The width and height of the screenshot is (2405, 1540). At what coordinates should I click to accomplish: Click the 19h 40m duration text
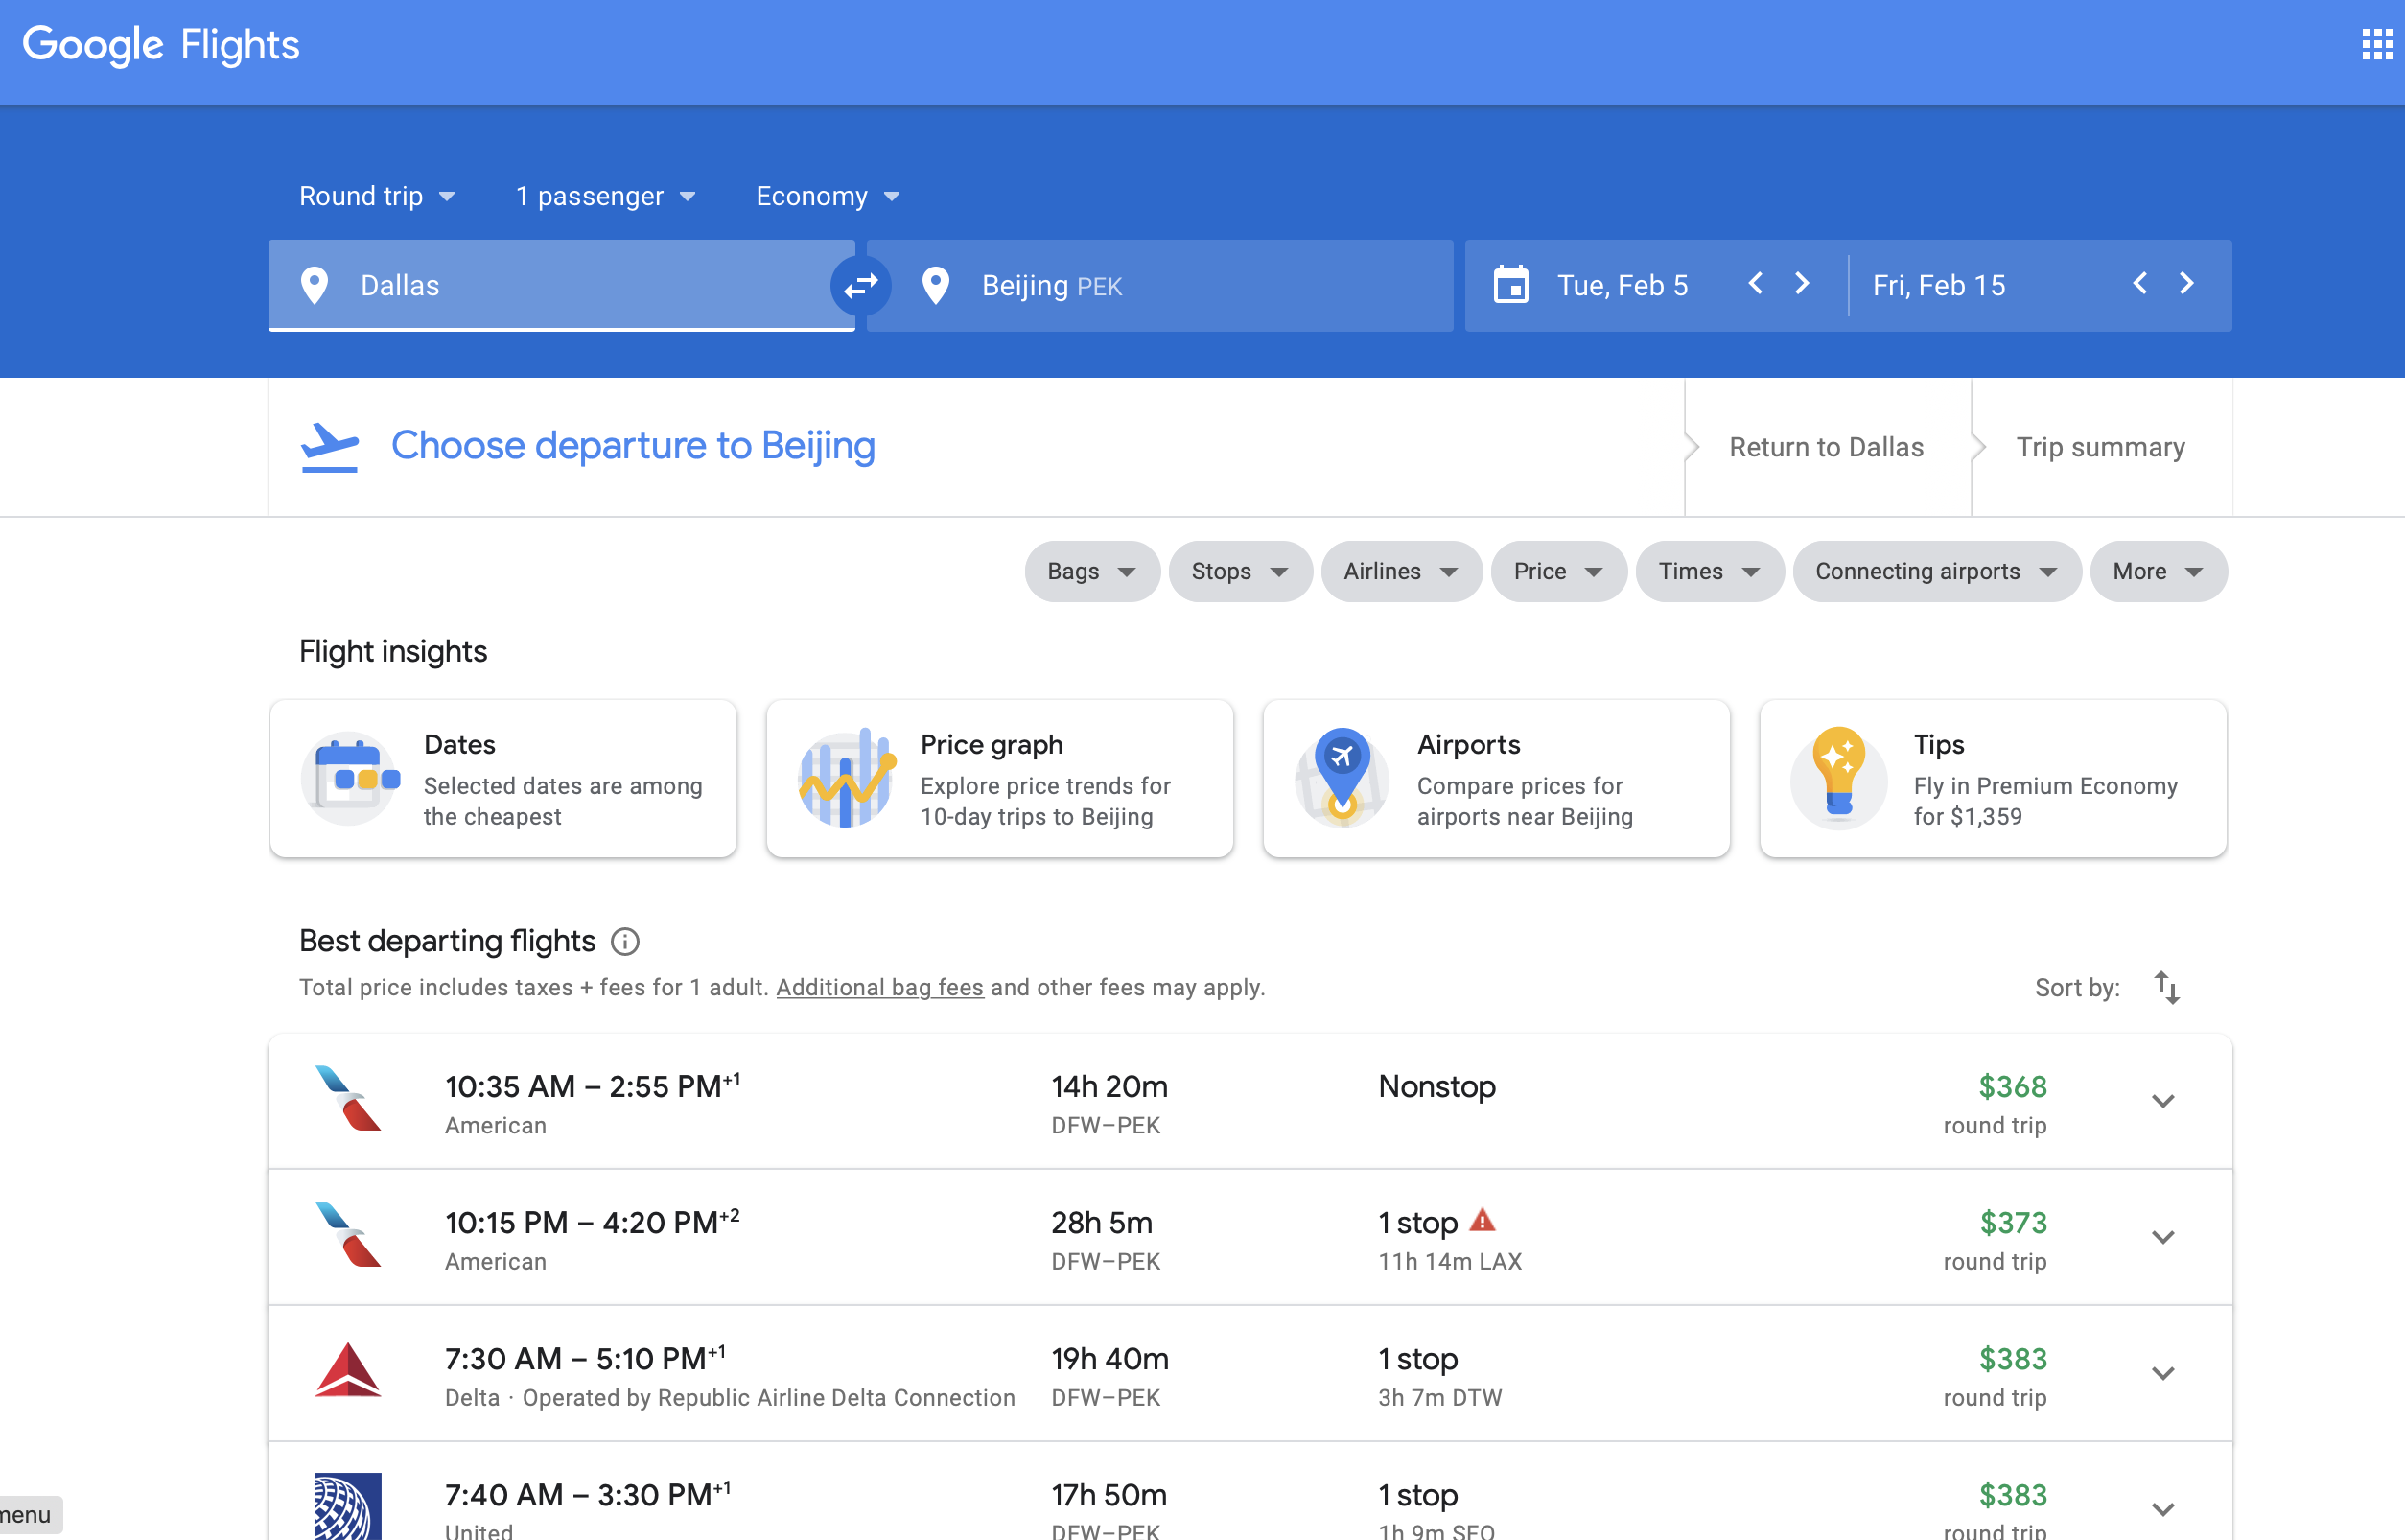pyautogui.click(x=1110, y=1358)
